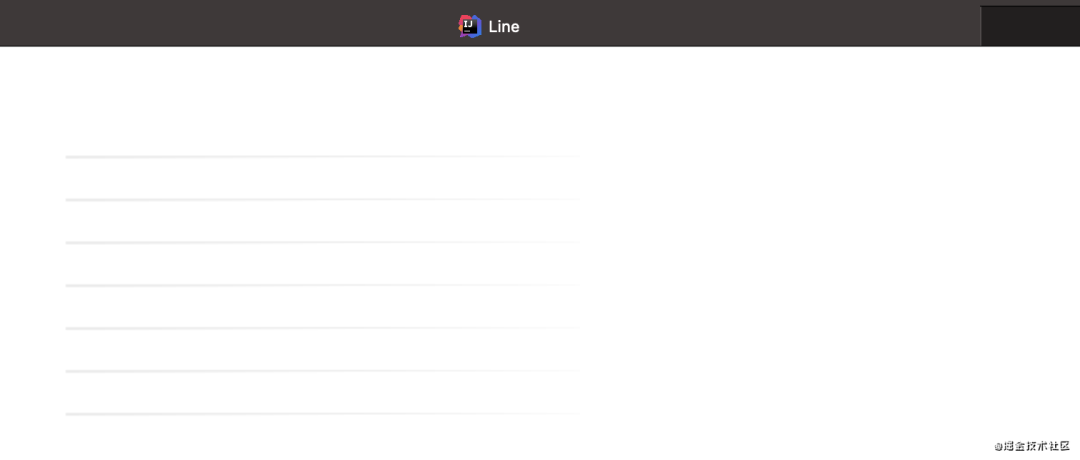Select the bottommost horizontal line
This screenshot has height=460, width=1080.
[x=320, y=413]
